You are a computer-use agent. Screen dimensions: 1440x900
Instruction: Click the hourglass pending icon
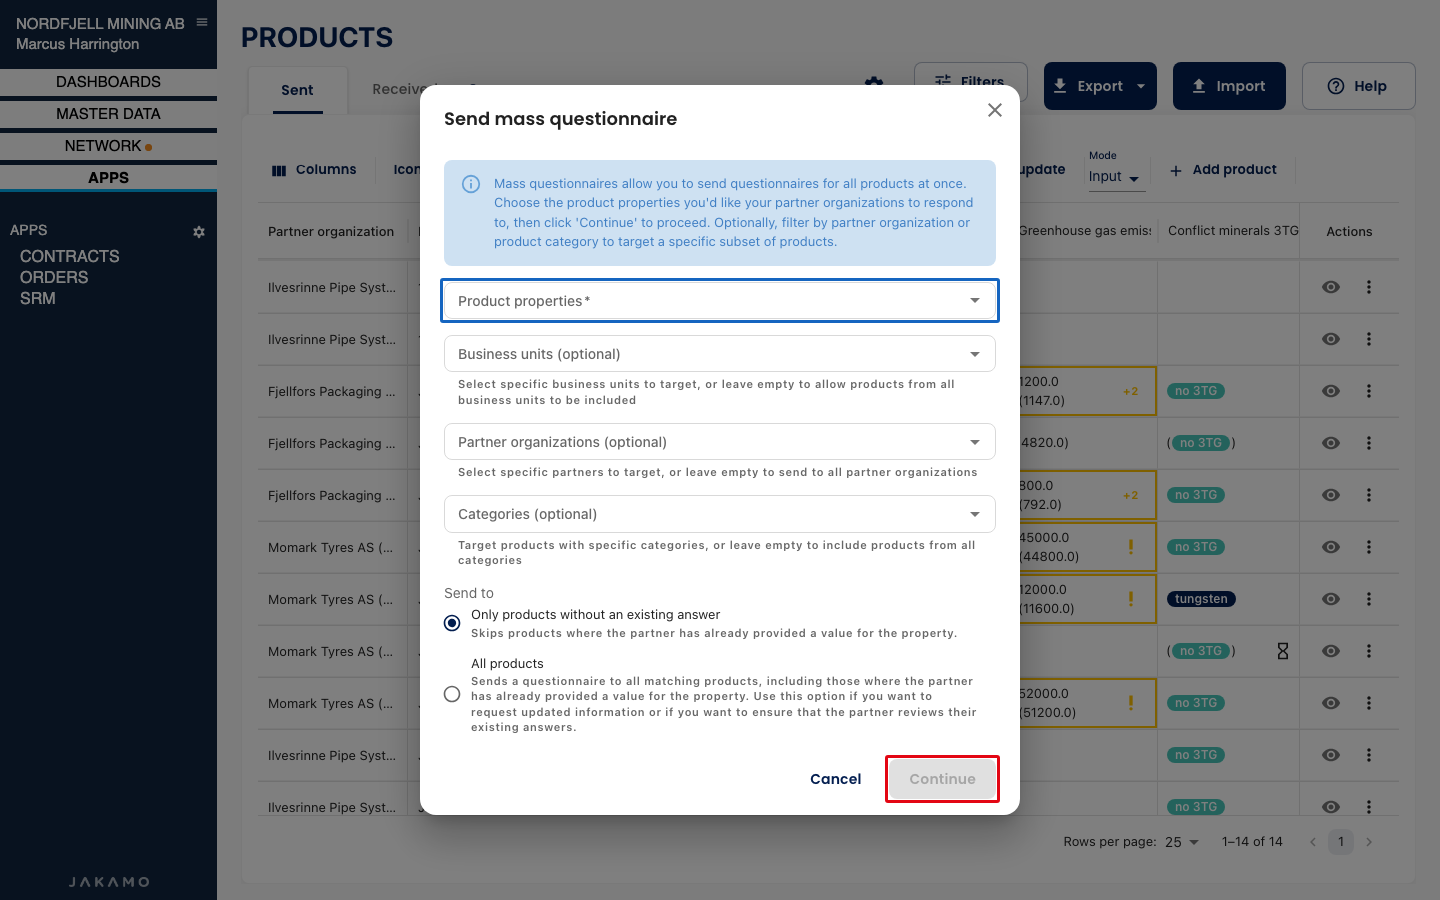(1283, 651)
